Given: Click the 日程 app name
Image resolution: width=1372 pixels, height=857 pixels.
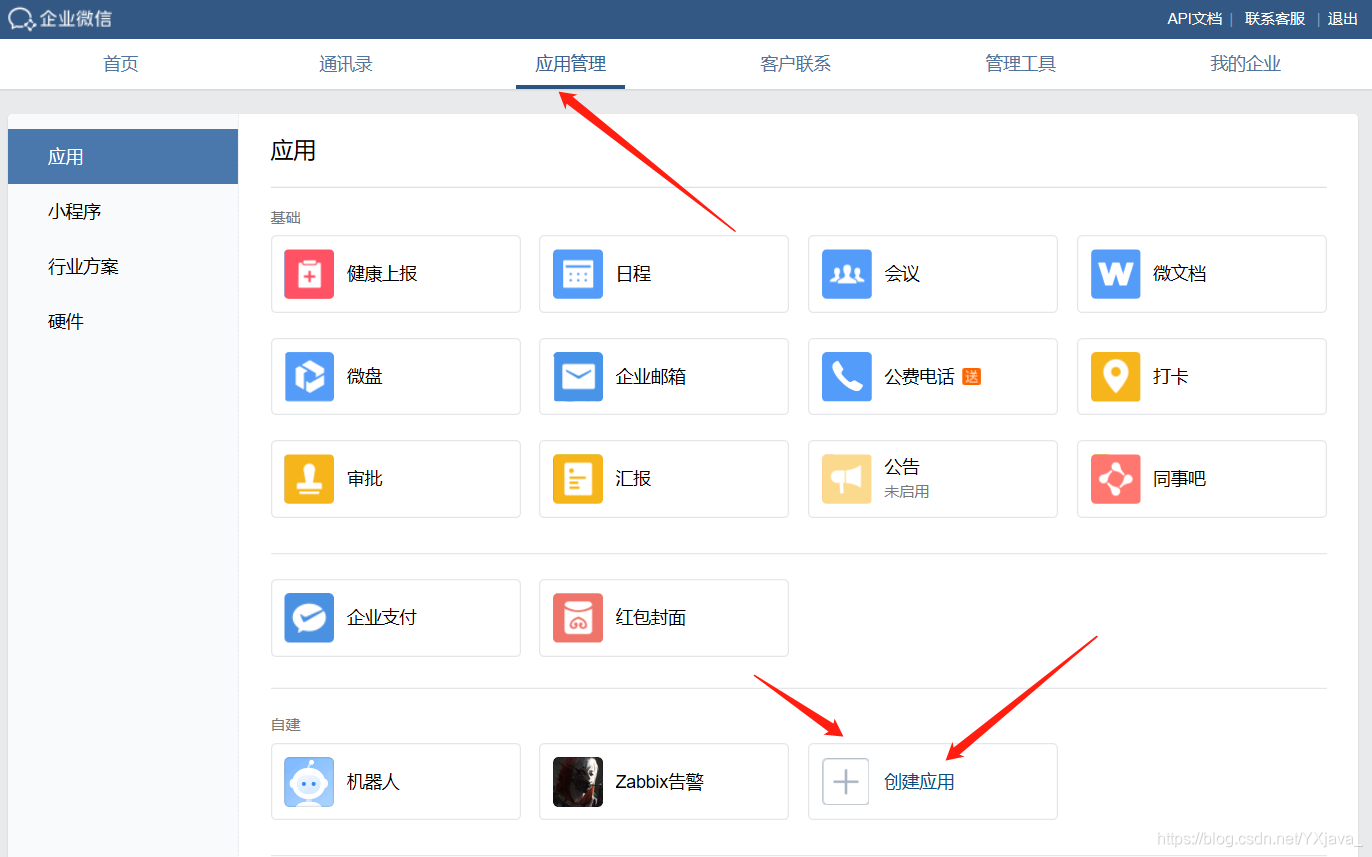Looking at the screenshot, I should pyautogui.click(x=633, y=274).
